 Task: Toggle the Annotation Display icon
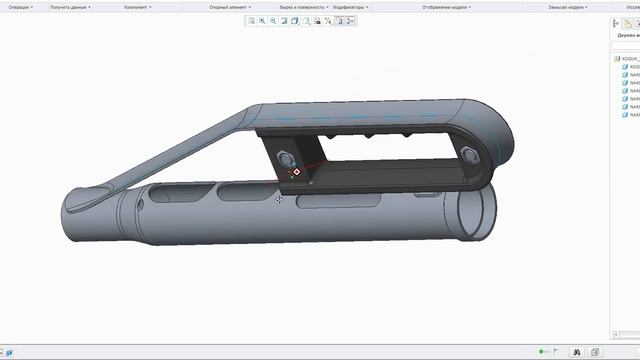click(x=340, y=21)
